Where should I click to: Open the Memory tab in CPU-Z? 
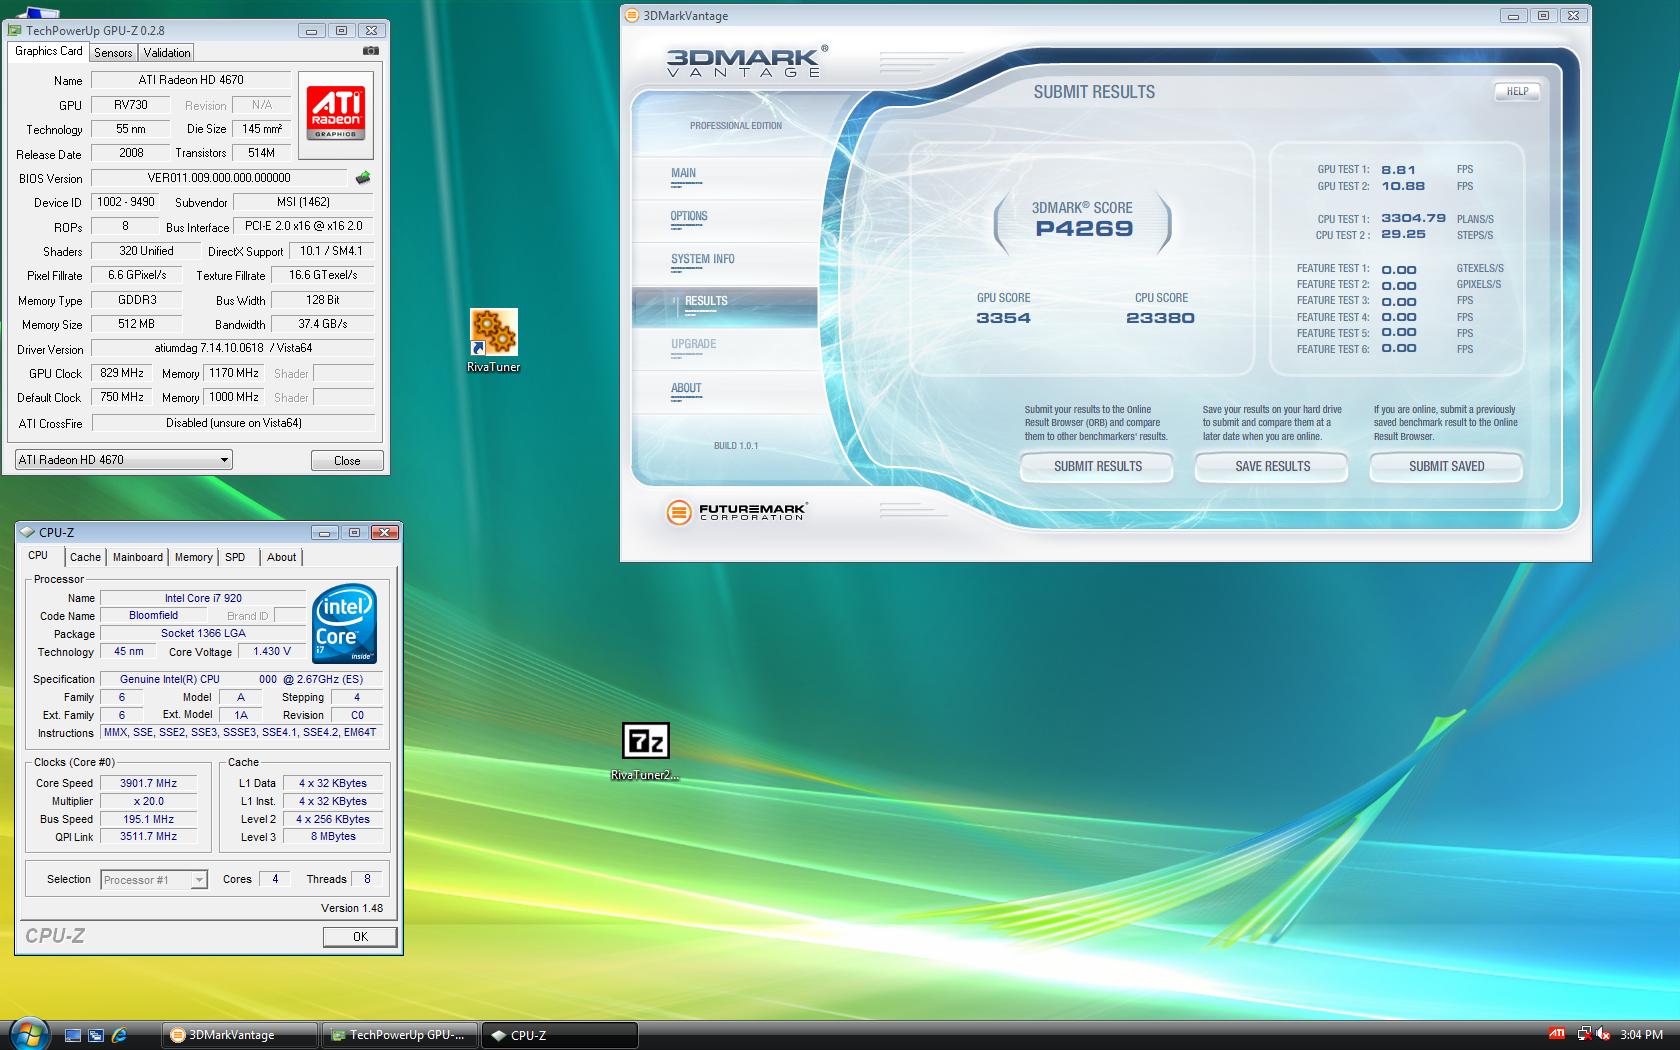coord(194,557)
